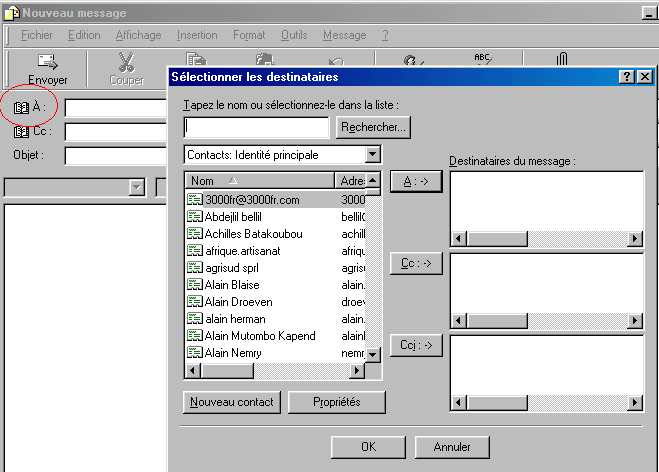Image resolution: width=659 pixels, height=472 pixels.
Task: Click contact card icon for agrisud sprl
Action: (195, 267)
